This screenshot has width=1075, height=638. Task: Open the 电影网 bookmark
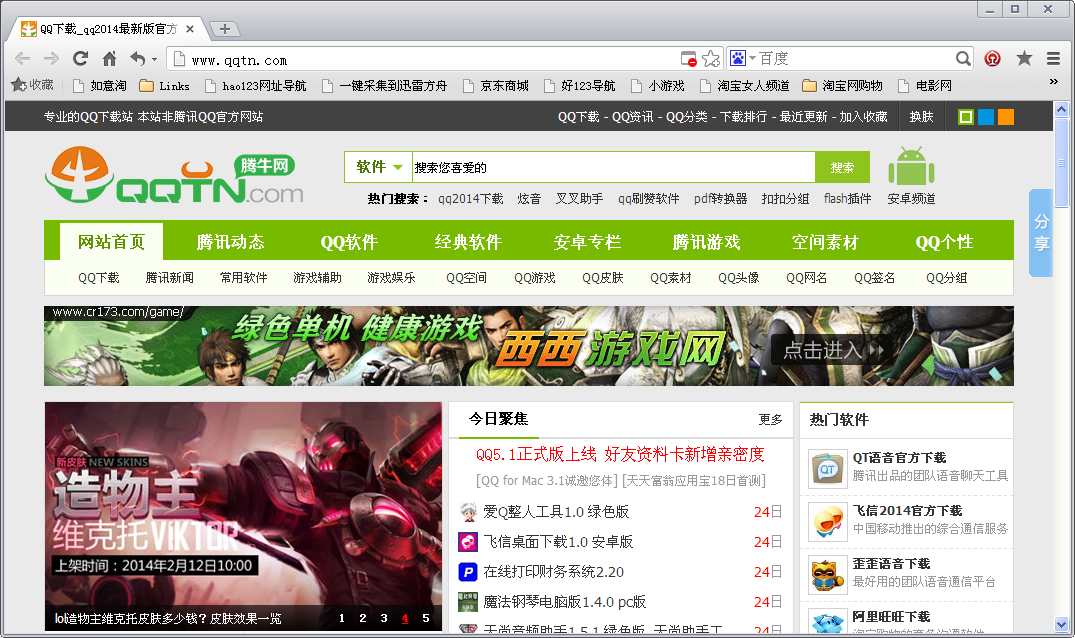click(x=925, y=86)
